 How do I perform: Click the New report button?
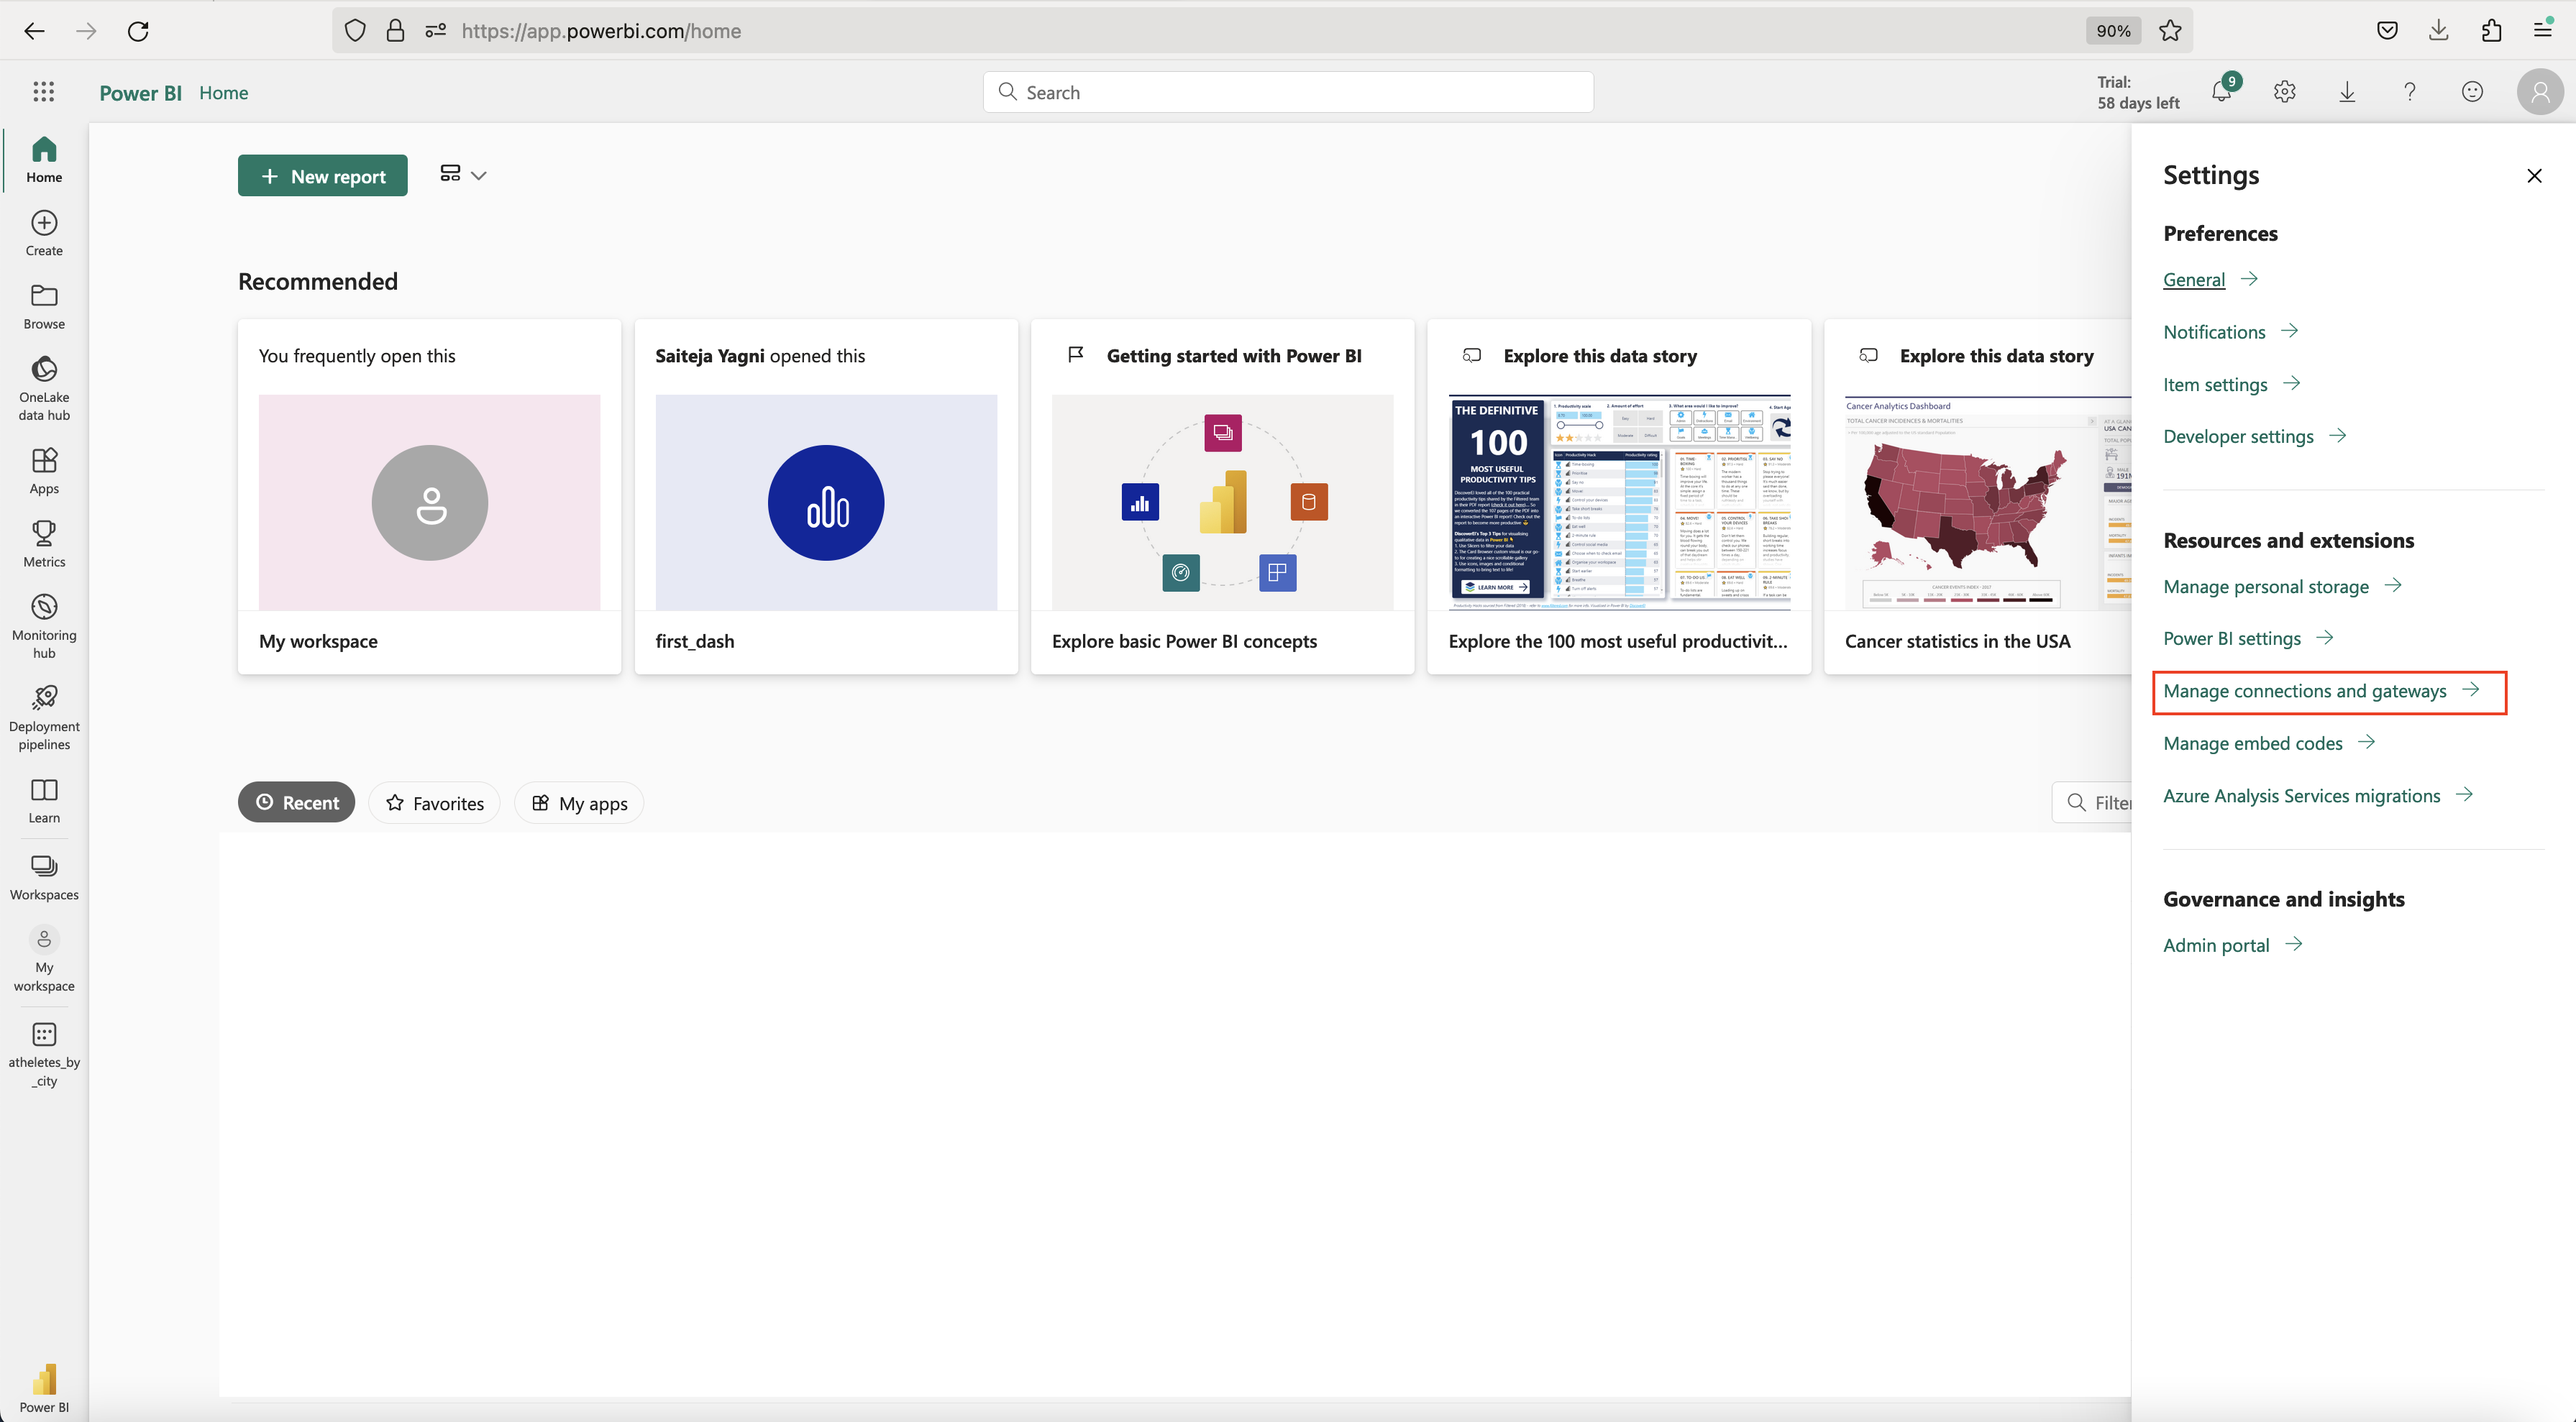(x=323, y=176)
